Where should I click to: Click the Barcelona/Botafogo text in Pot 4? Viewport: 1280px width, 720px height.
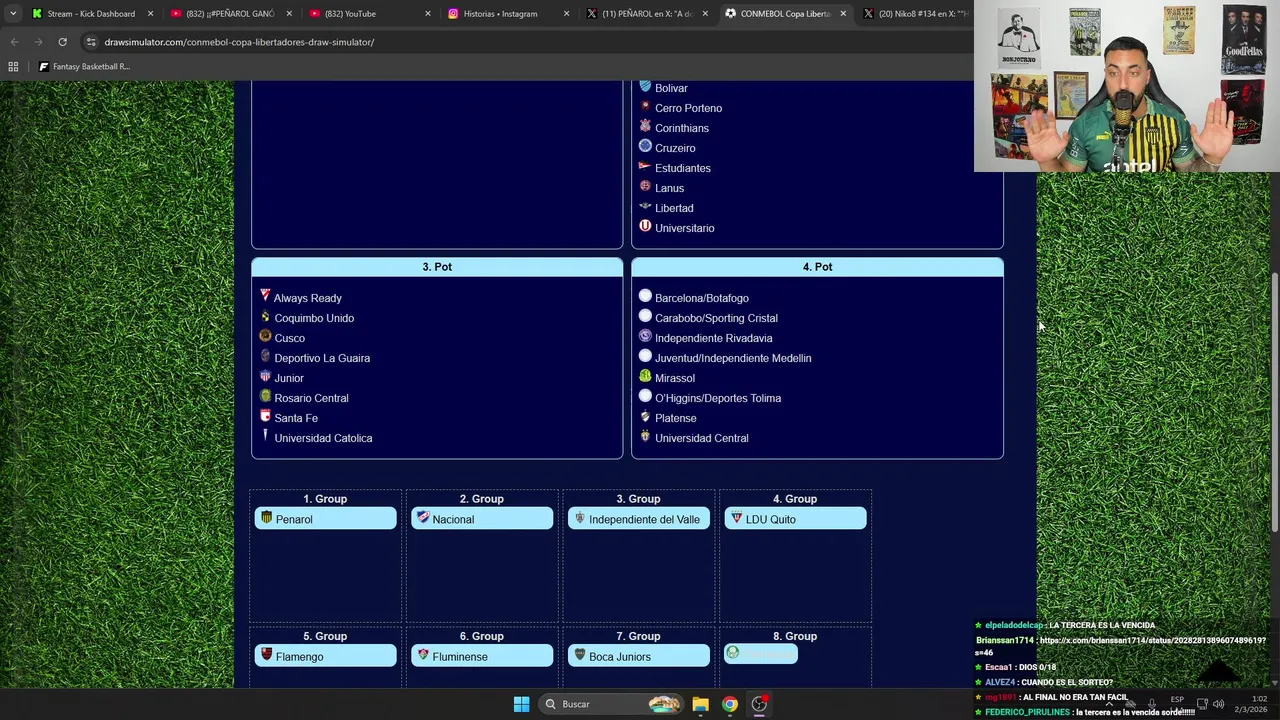coord(701,298)
